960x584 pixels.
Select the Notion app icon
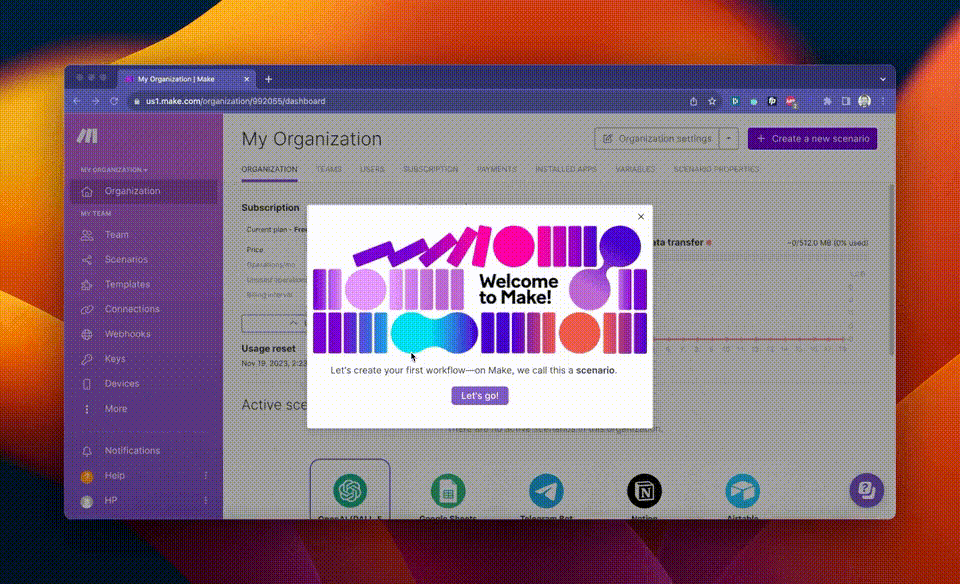point(644,491)
